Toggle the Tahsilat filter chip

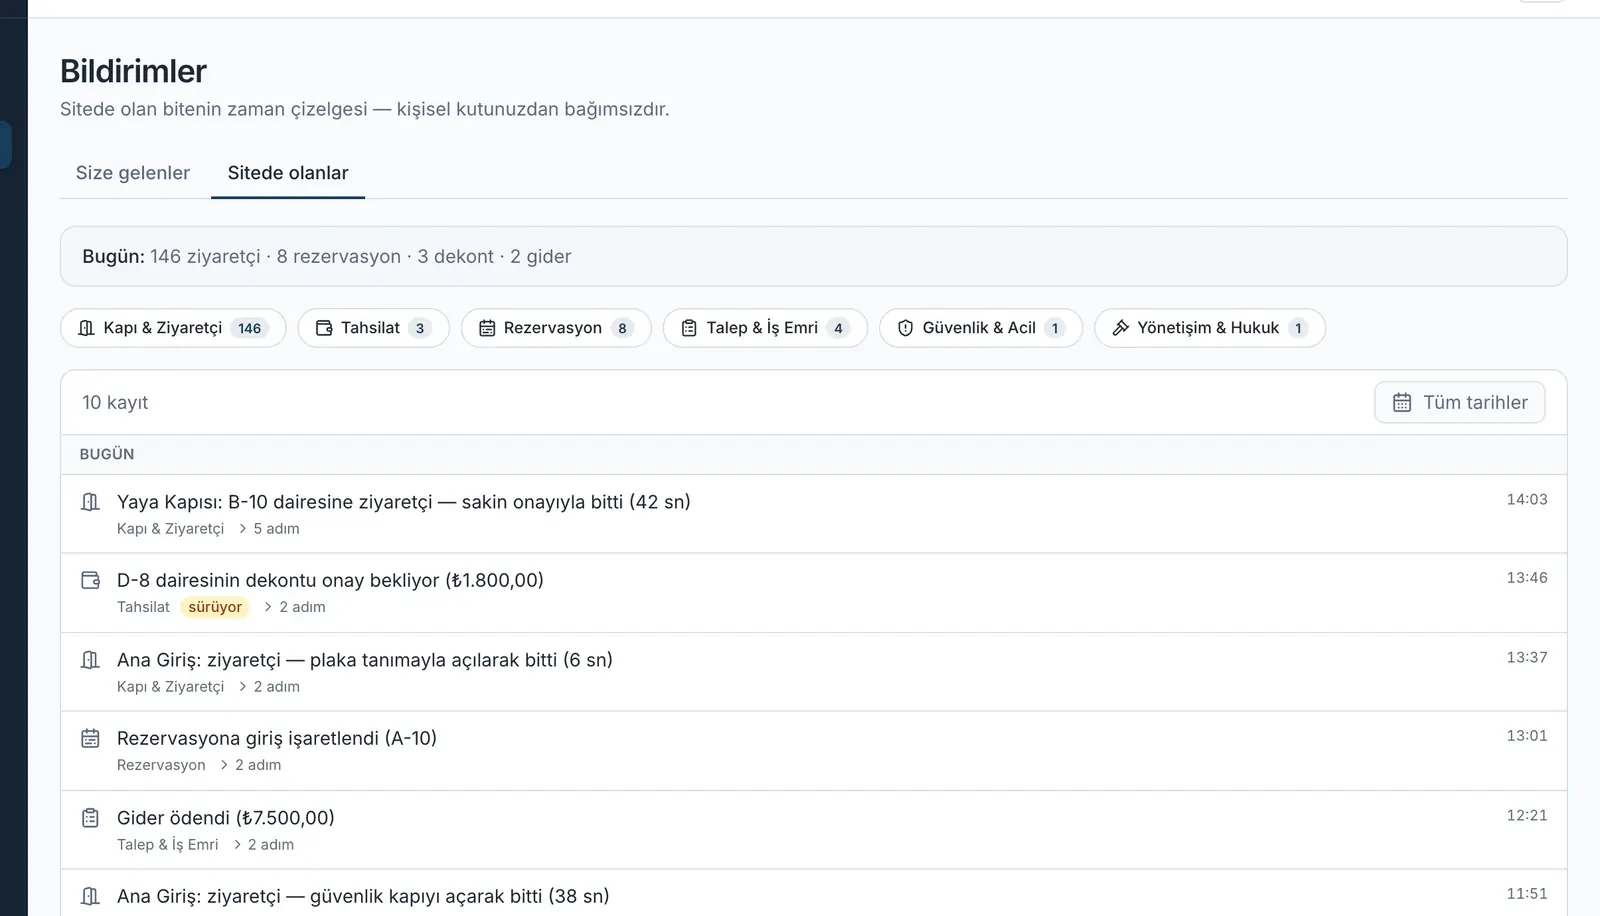pyautogui.click(x=373, y=328)
